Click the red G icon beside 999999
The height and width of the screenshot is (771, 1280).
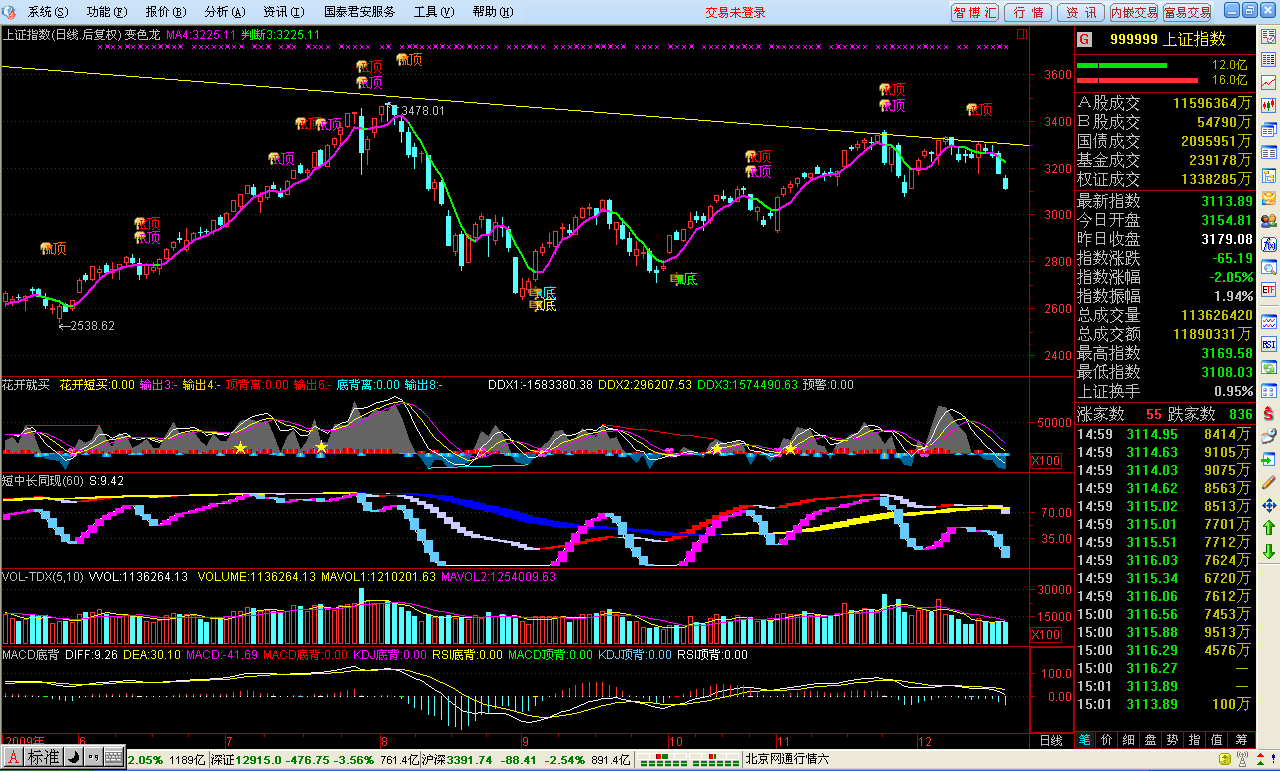1085,39
